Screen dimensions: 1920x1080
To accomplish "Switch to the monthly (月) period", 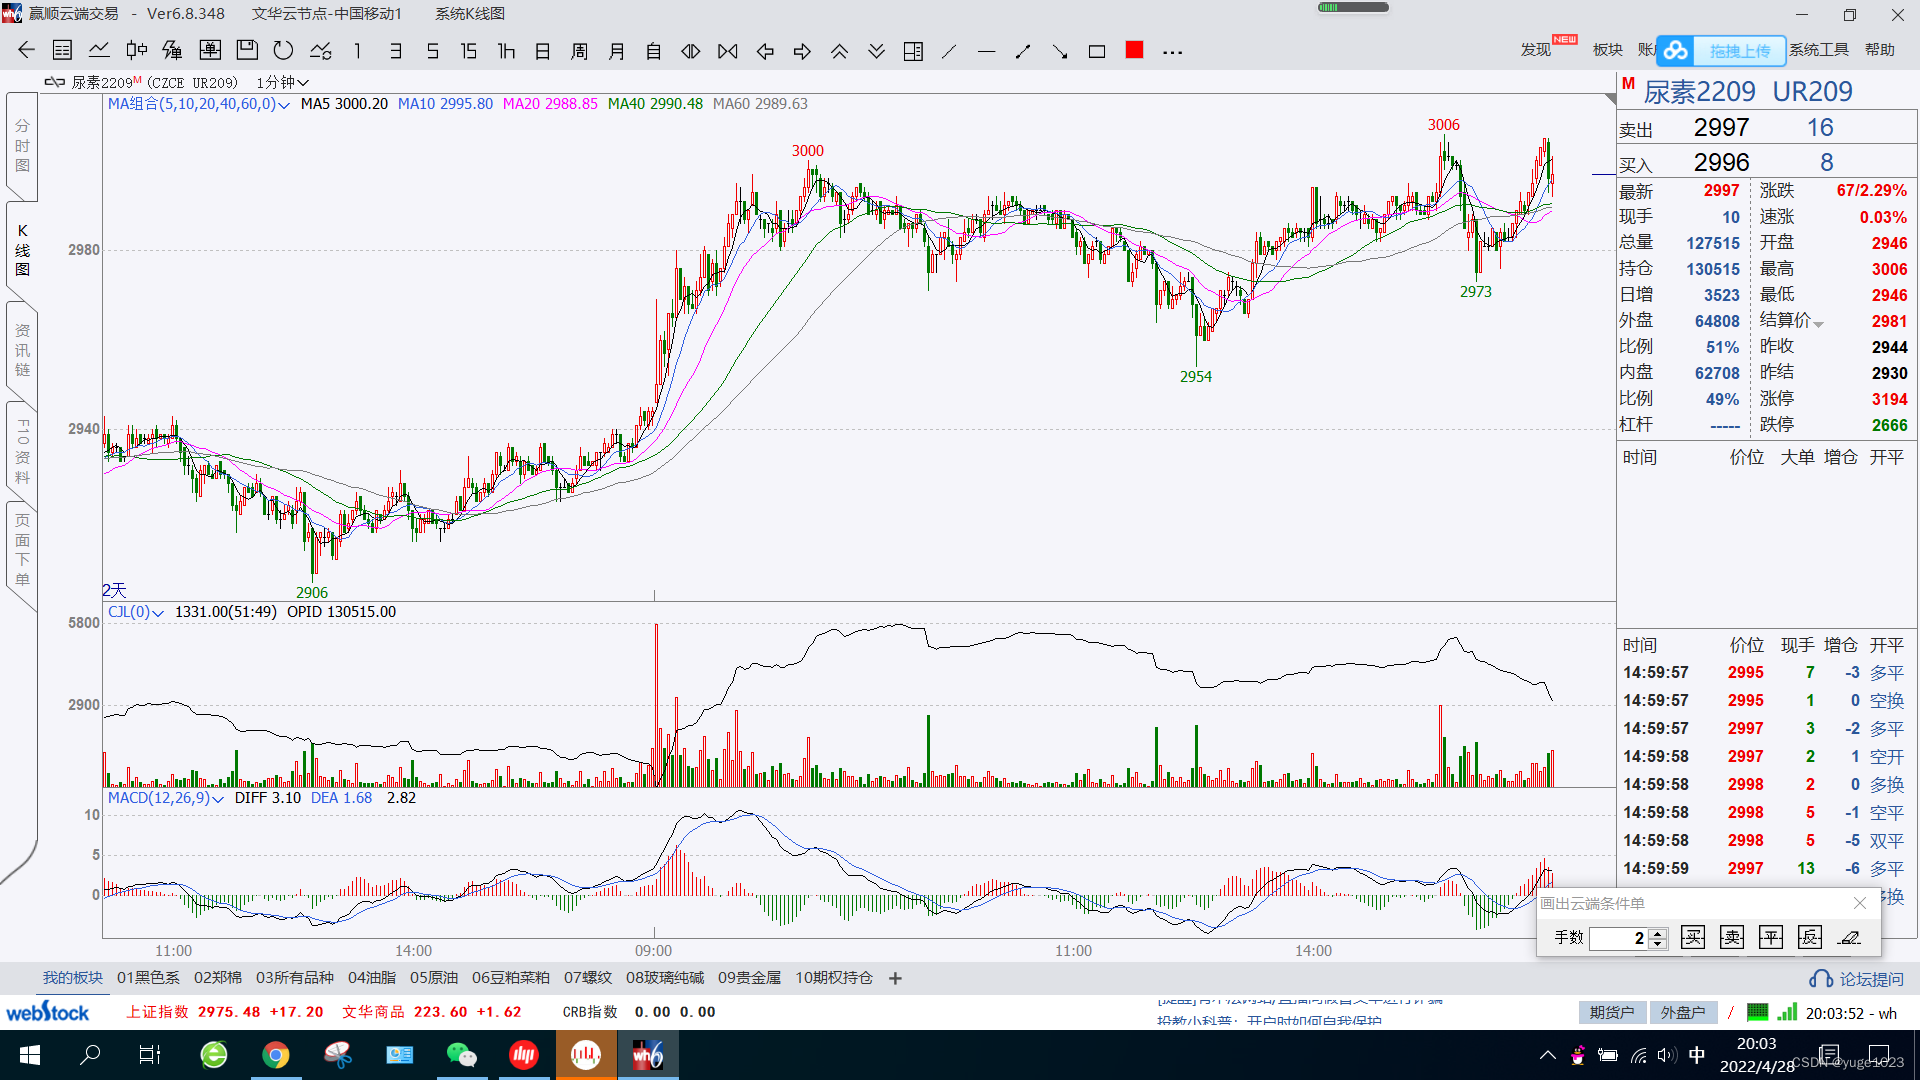I will tap(617, 51).
